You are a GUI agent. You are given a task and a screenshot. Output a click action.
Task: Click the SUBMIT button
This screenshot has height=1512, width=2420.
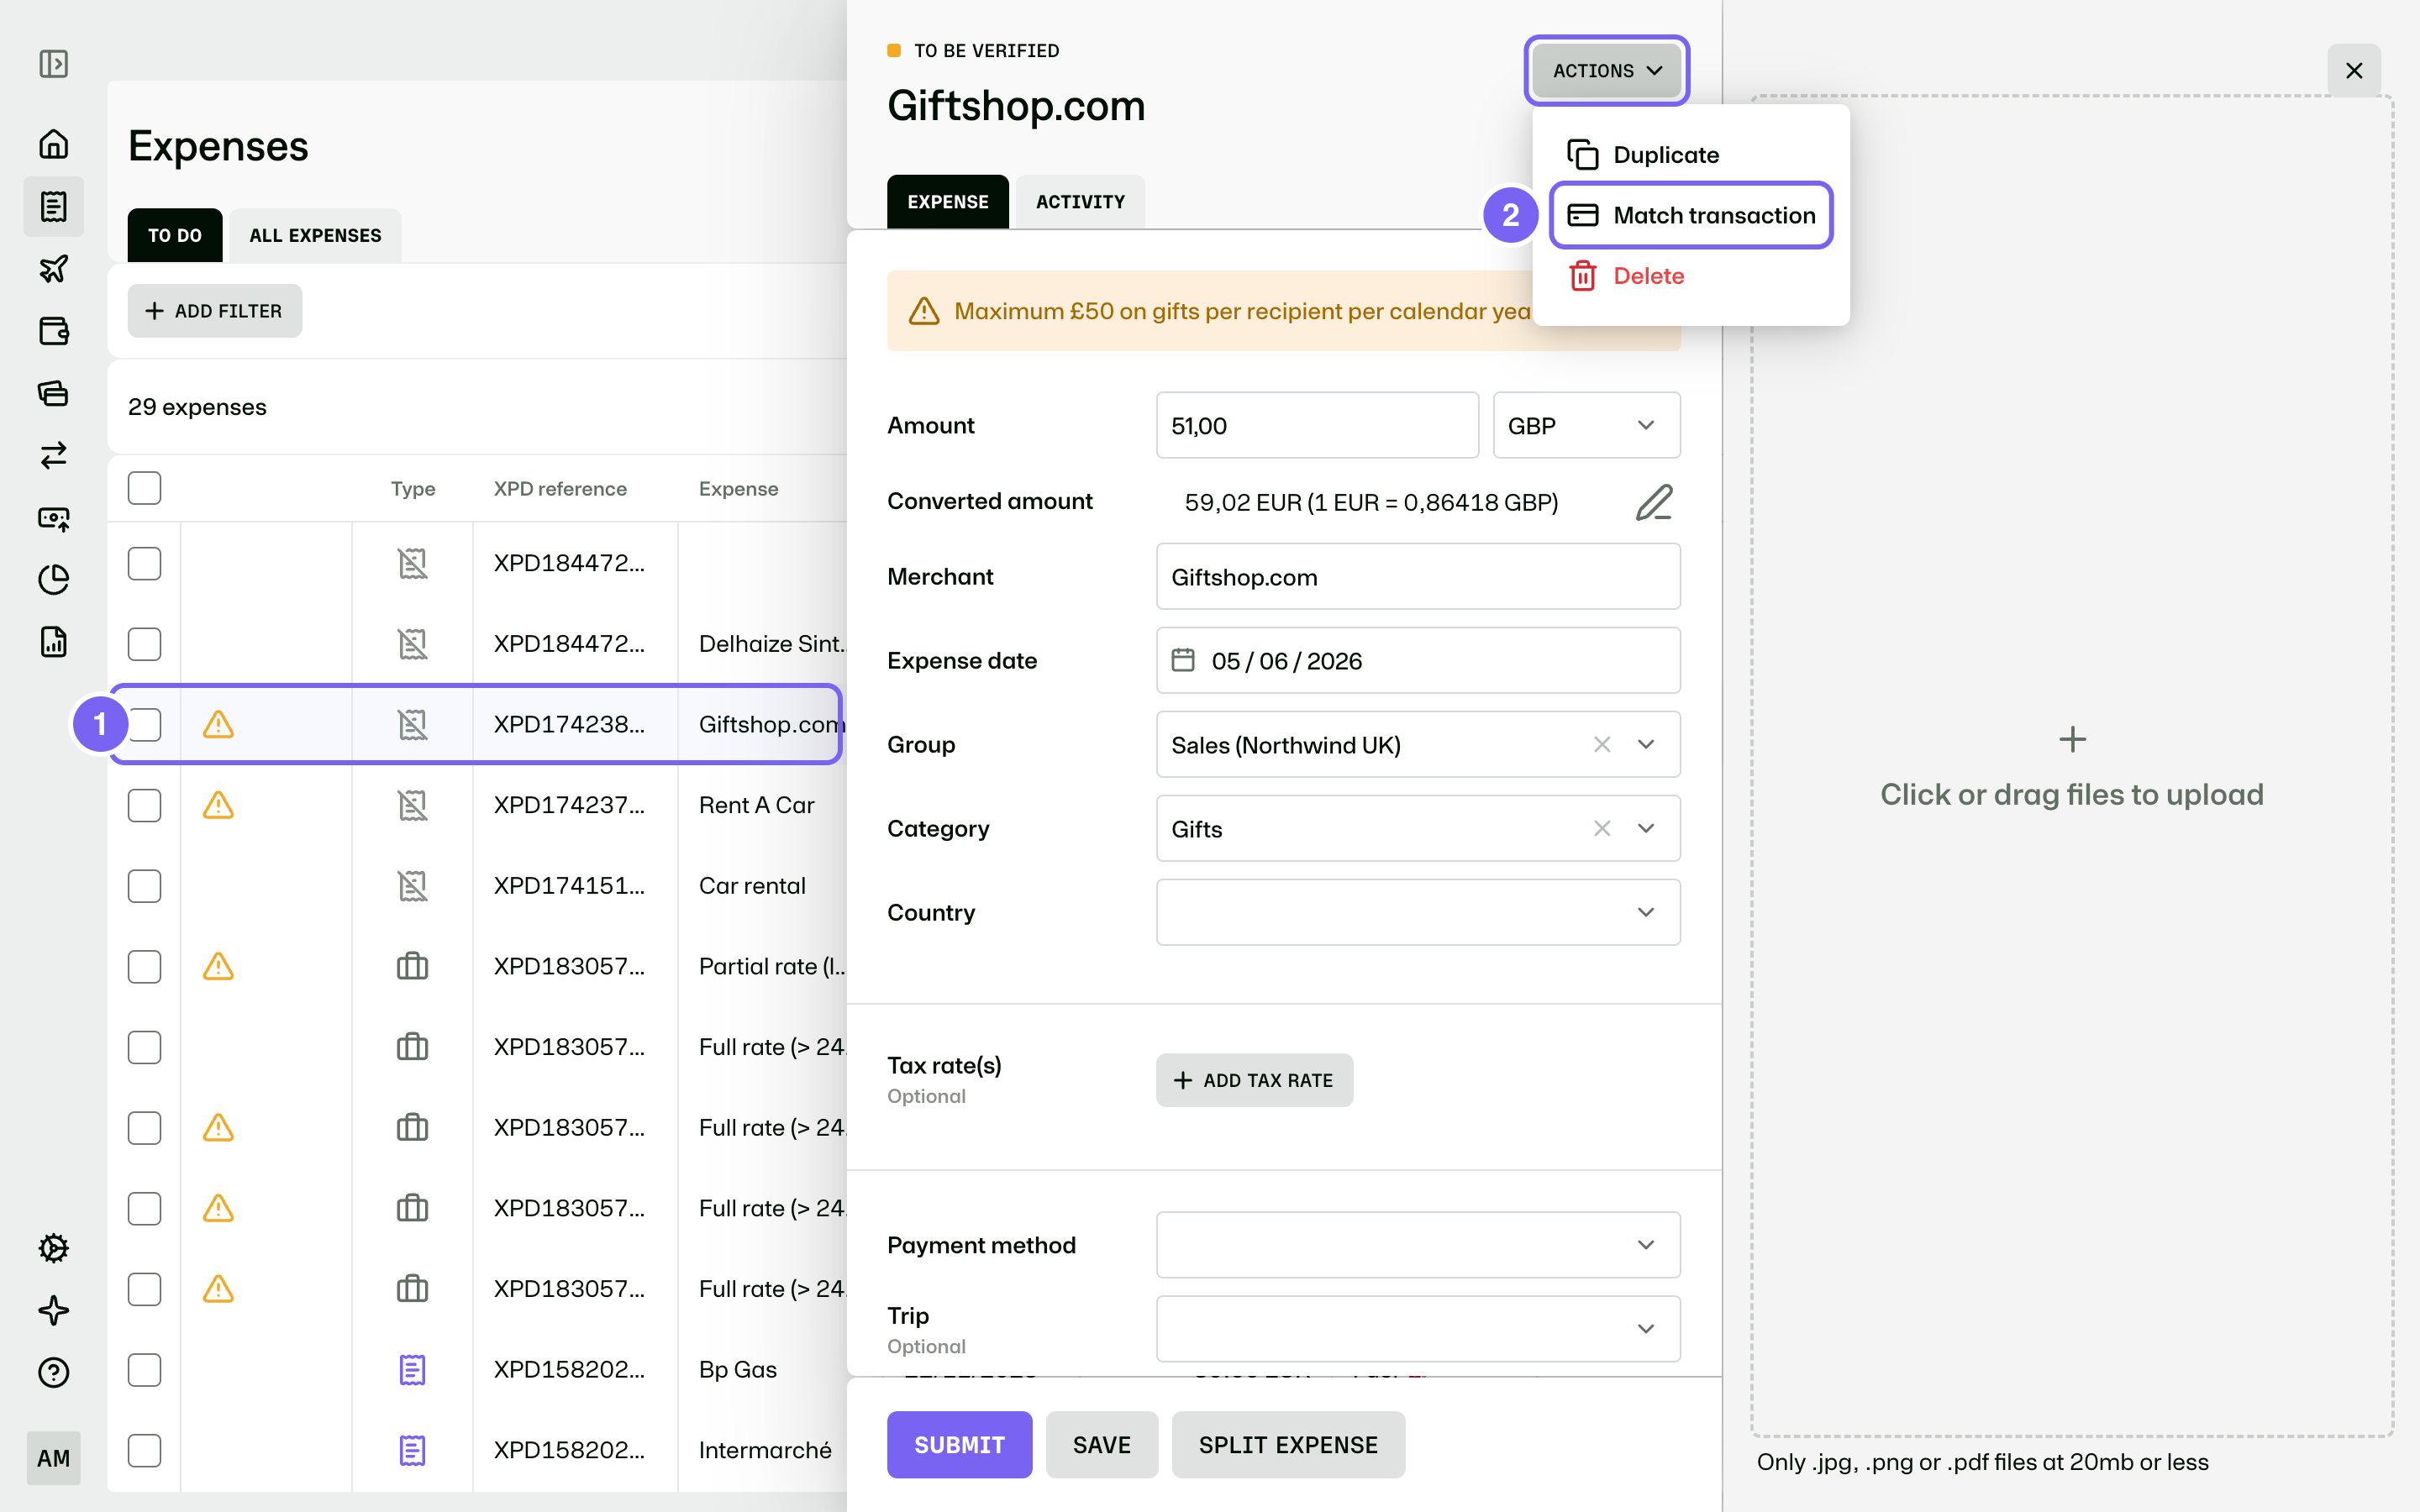(959, 1444)
